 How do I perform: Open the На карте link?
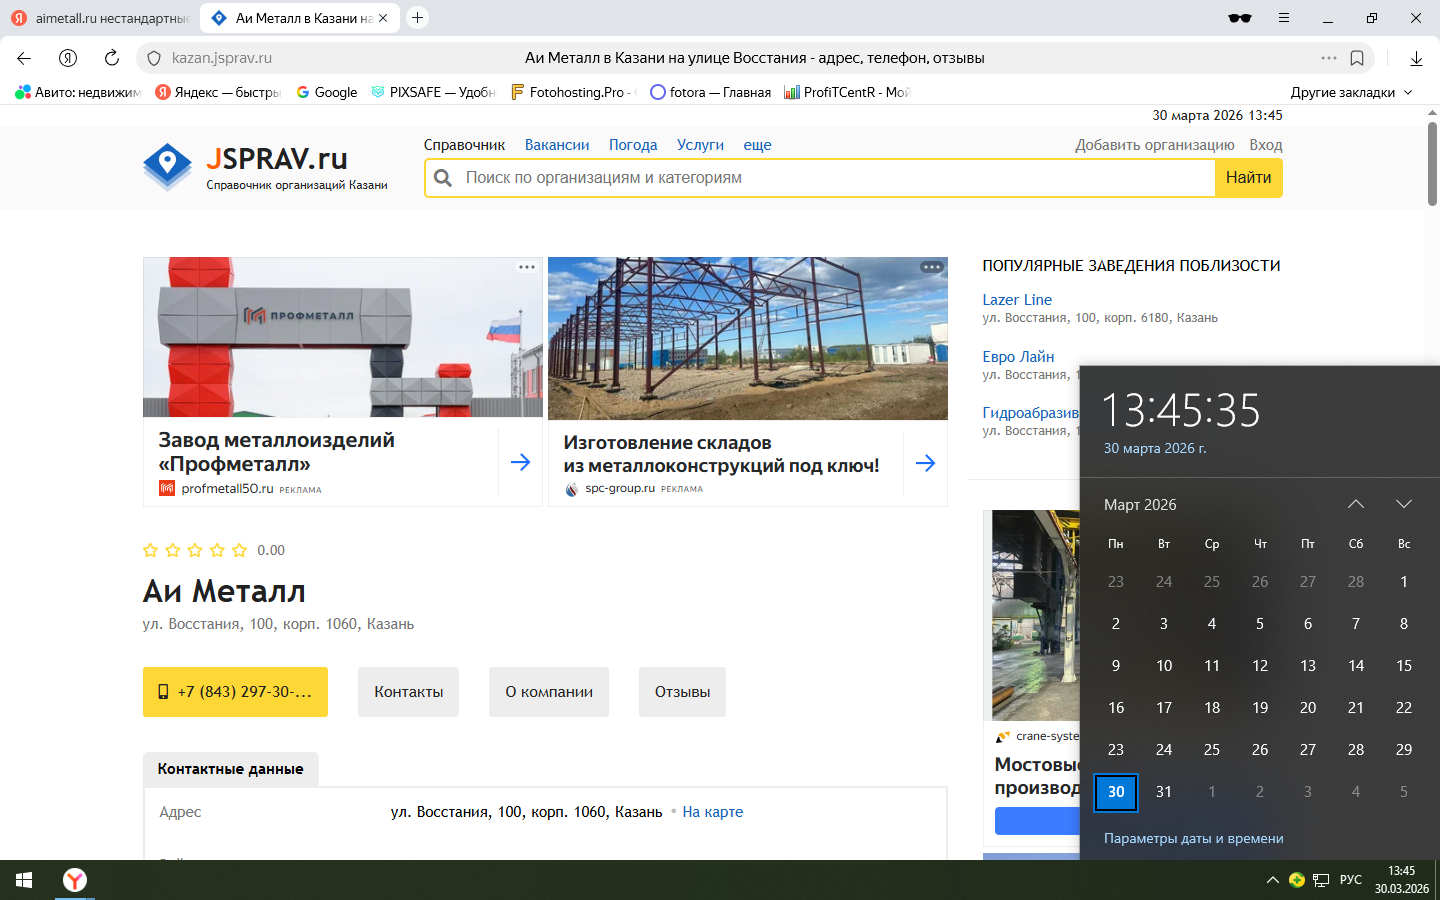pyautogui.click(x=713, y=812)
